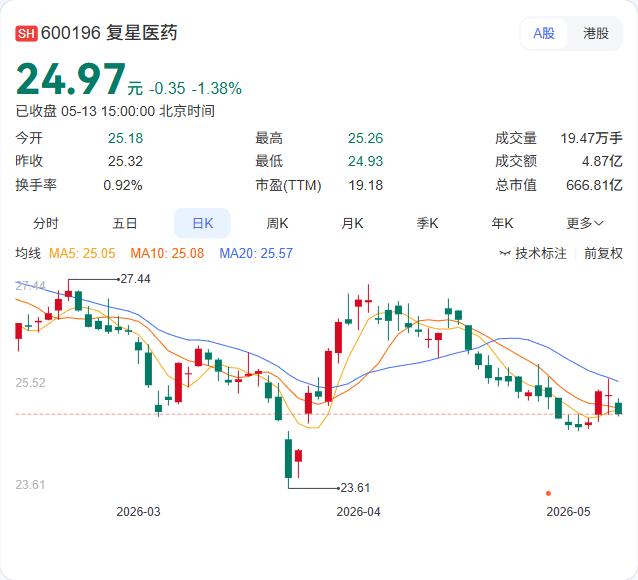Click the 换手率 value 0.92%
Viewport: 638px width, 580px height.
123,185
